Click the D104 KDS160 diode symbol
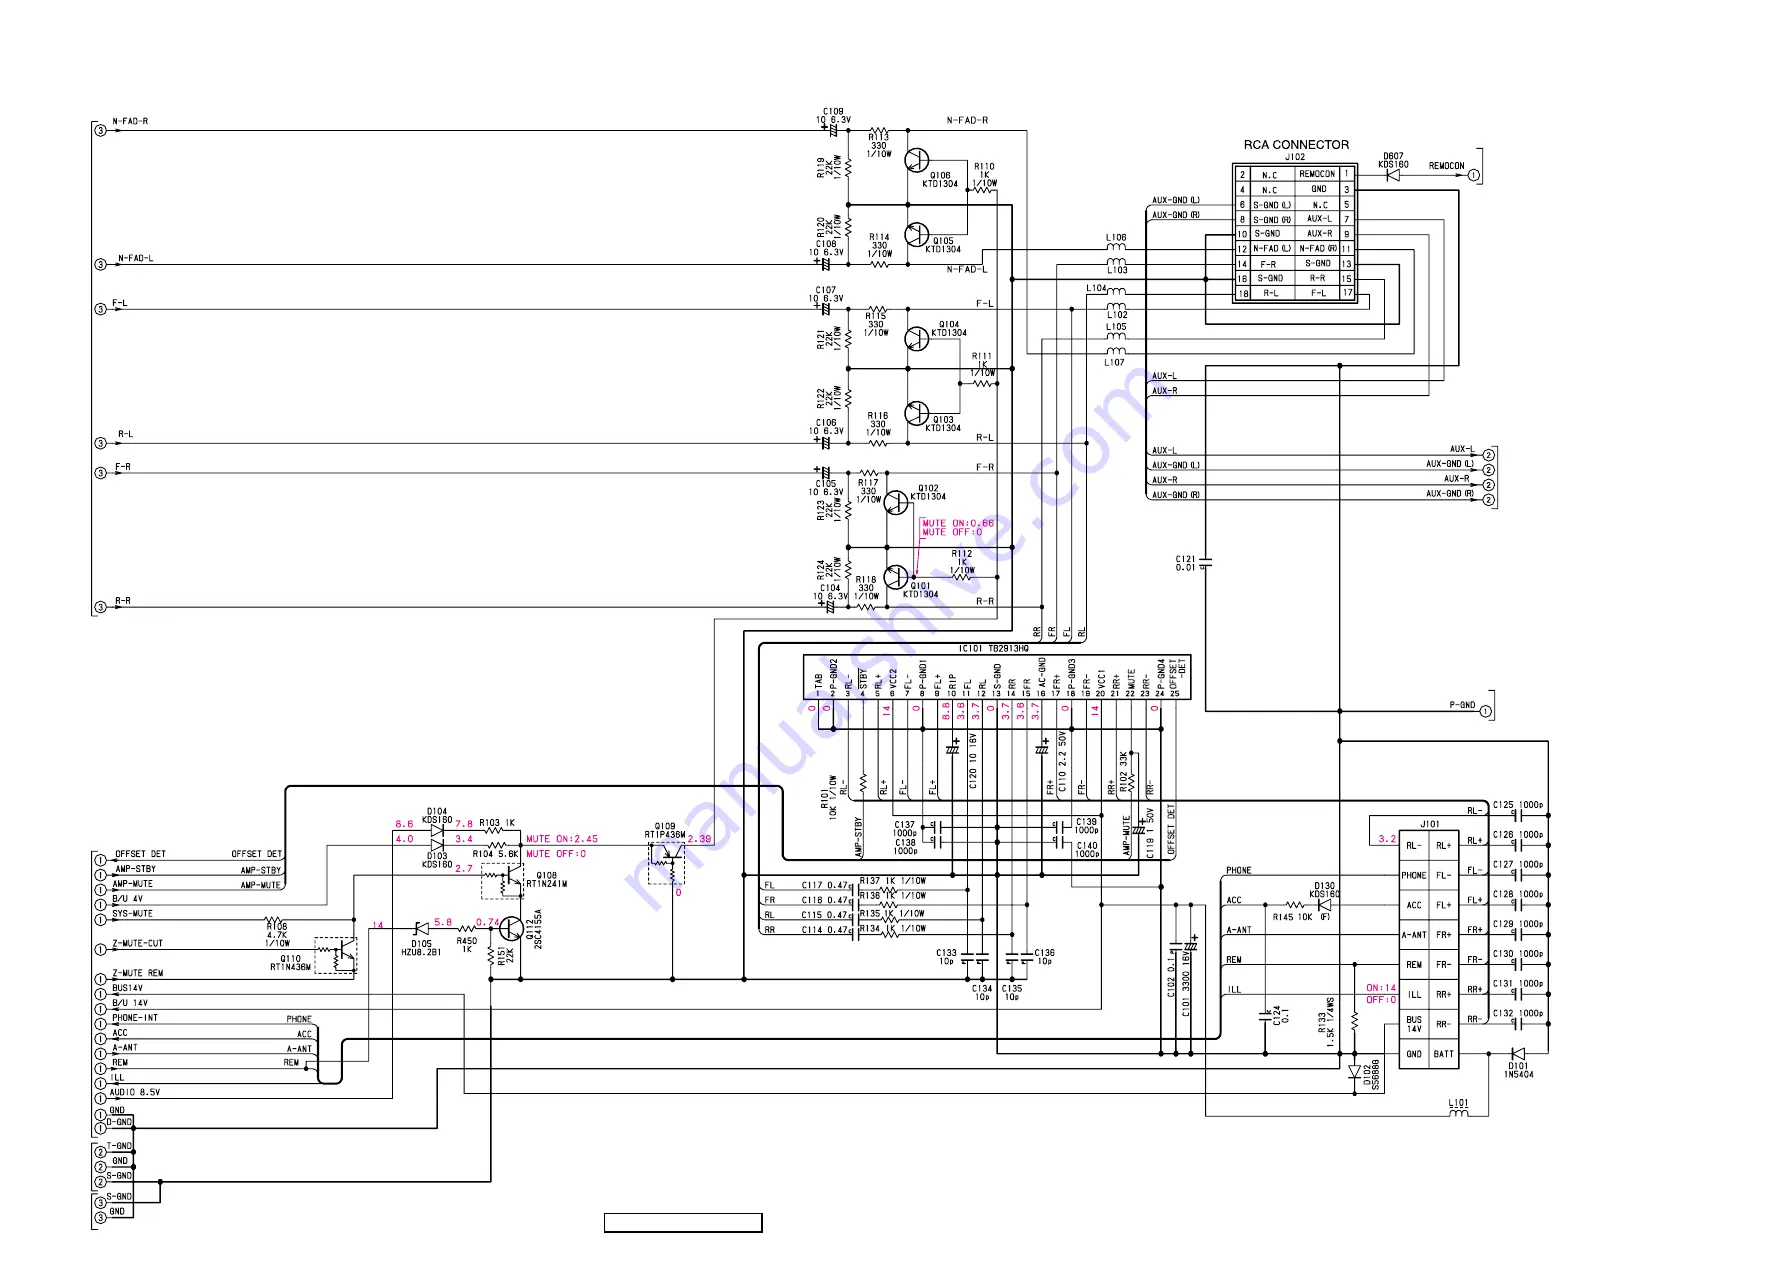Viewport: 1787px width, 1263px height. [437, 831]
